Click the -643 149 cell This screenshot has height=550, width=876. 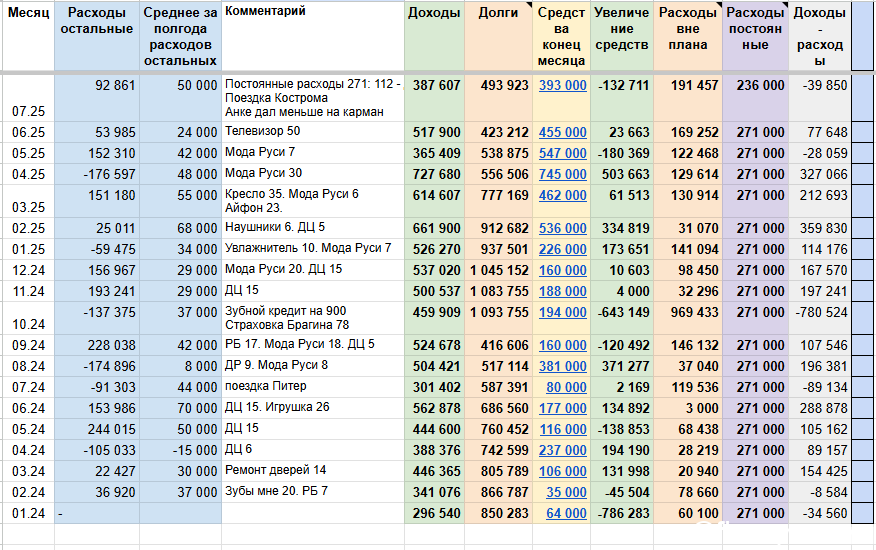(x=622, y=318)
